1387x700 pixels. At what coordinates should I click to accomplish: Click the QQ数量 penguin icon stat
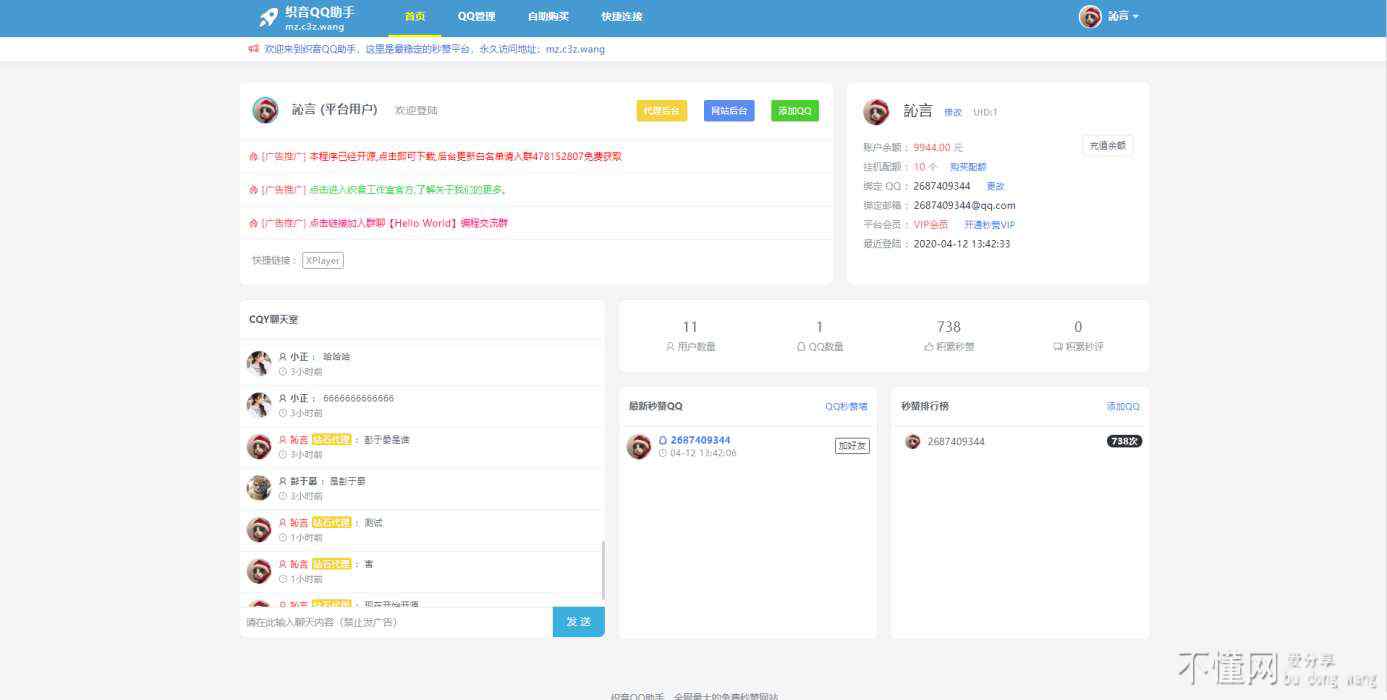(x=801, y=347)
